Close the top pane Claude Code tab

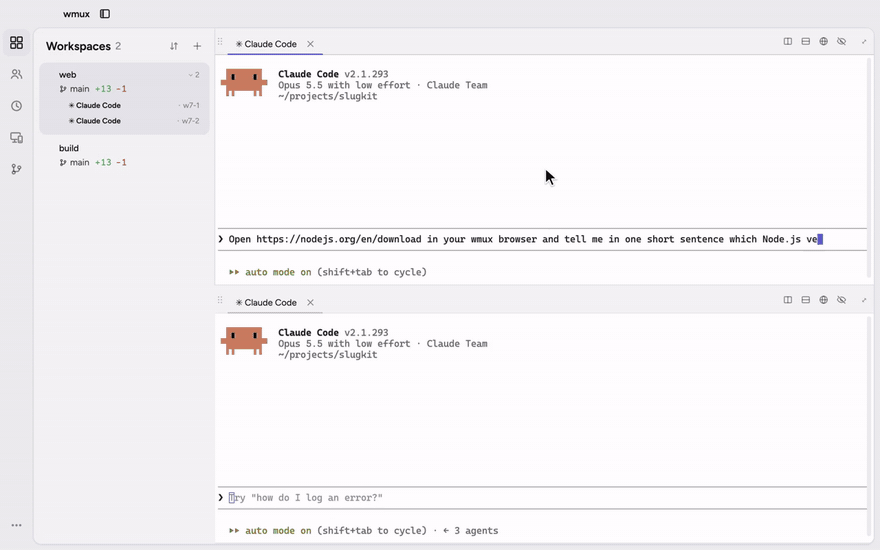pyautogui.click(x=310, y=44)
